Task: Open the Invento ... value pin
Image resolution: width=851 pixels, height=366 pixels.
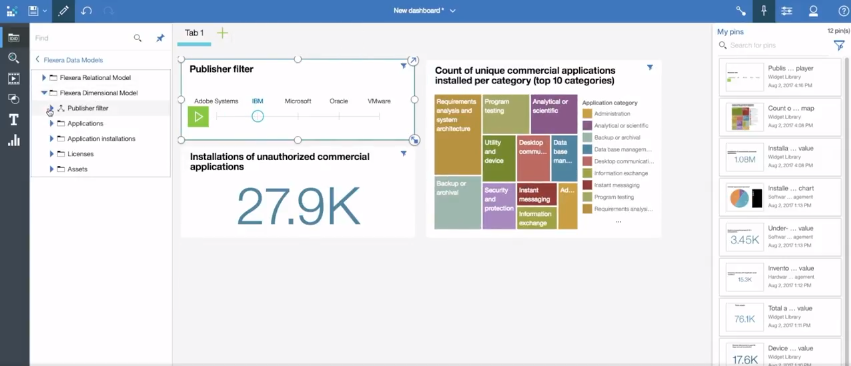Action: click(780, 276)
